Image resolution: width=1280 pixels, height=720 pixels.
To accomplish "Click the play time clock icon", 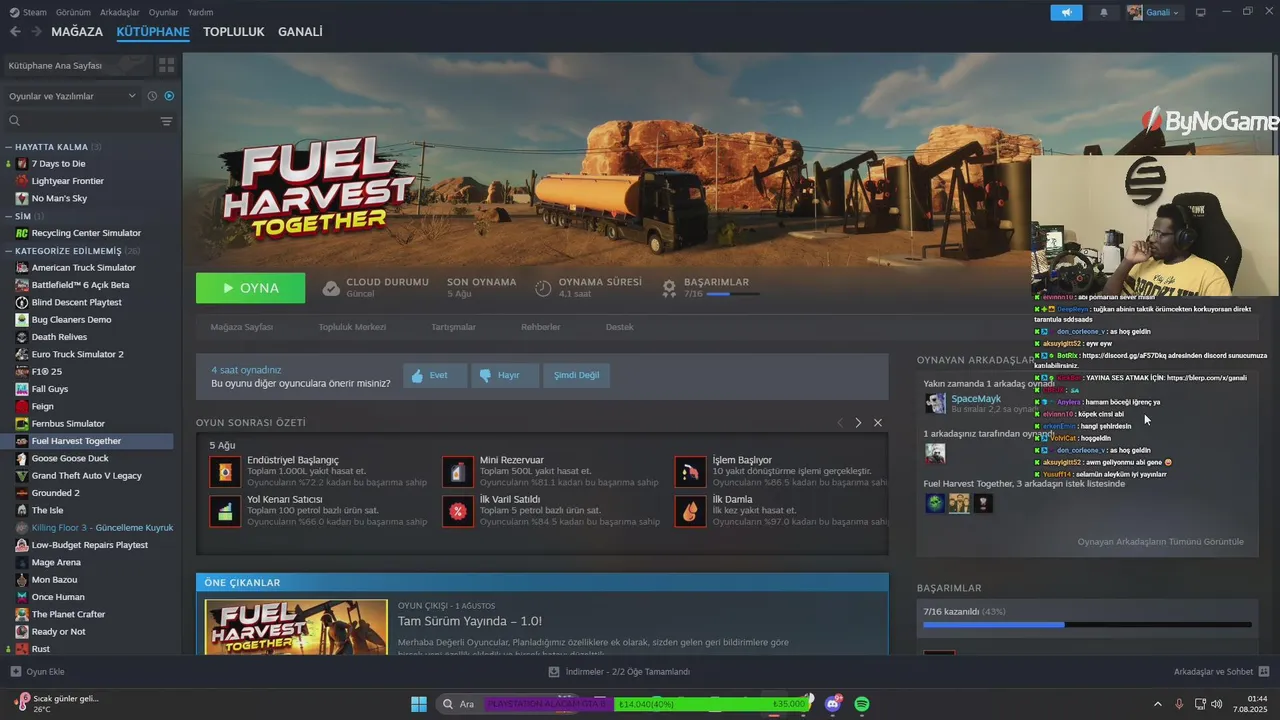I will [x=543, y=288].
